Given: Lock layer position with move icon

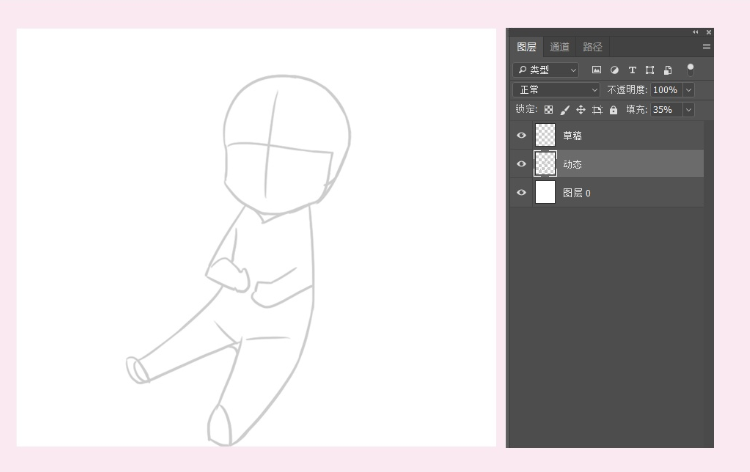Looking at the screenshot, I should pyautogui.click(x=580, y=110).
